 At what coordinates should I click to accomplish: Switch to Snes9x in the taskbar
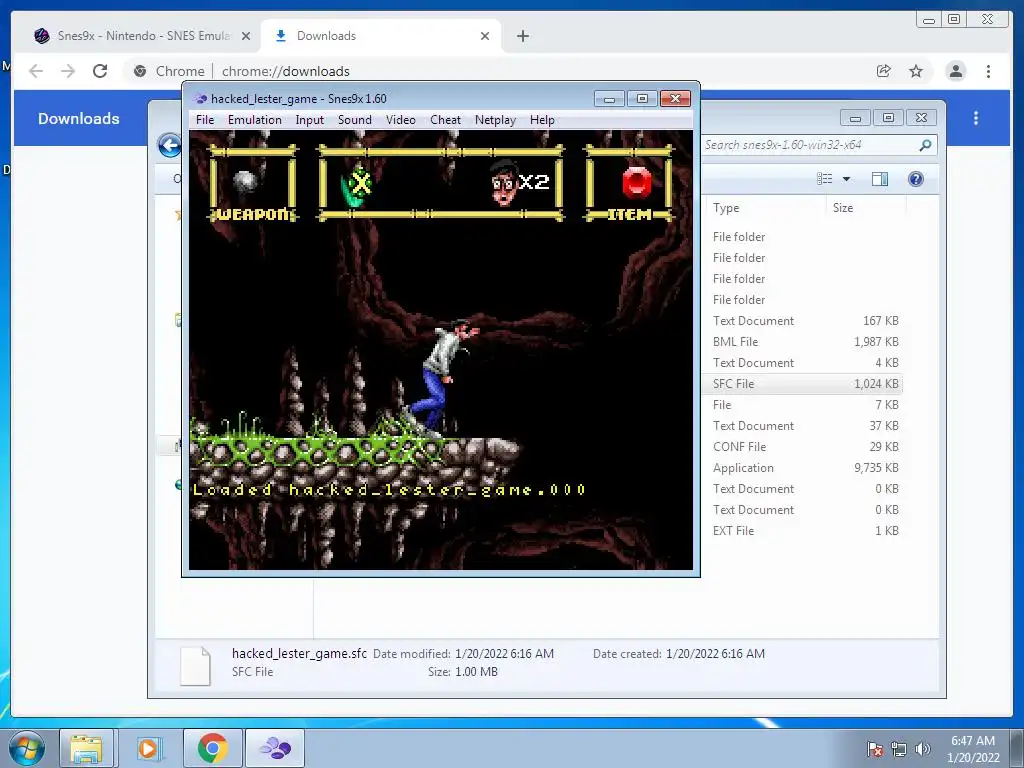(x=276, y=748)
